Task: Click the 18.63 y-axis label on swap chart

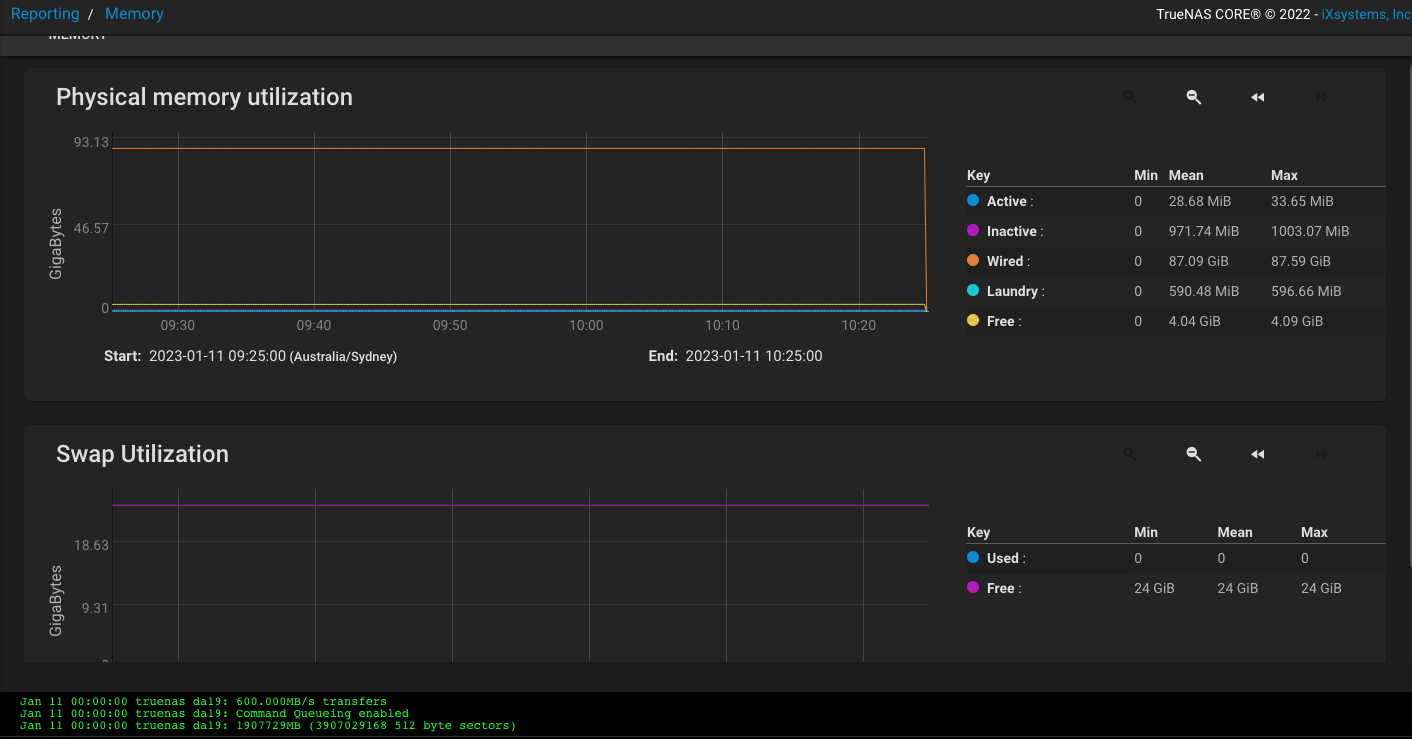Action: 91,545
